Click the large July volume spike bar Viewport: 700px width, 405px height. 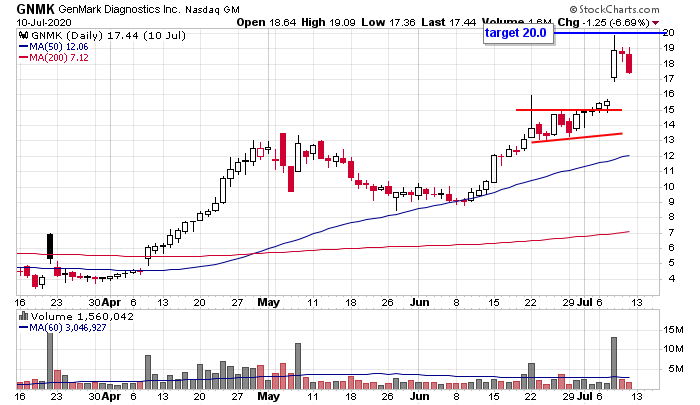tap(614, 363)
